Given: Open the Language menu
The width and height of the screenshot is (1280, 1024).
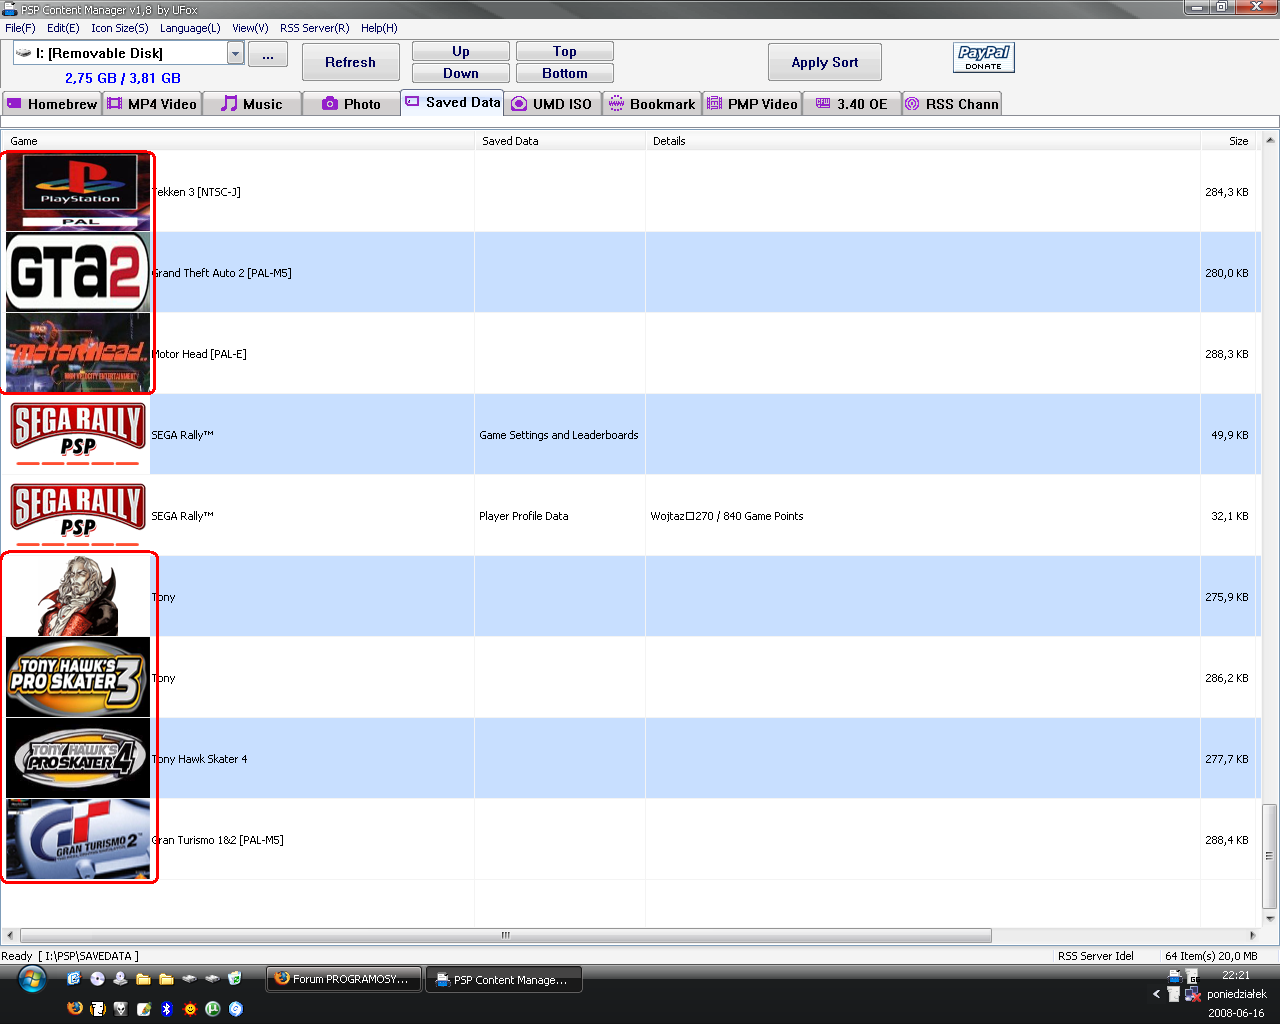Looking at the screenshot, I should tap(190, 28).
